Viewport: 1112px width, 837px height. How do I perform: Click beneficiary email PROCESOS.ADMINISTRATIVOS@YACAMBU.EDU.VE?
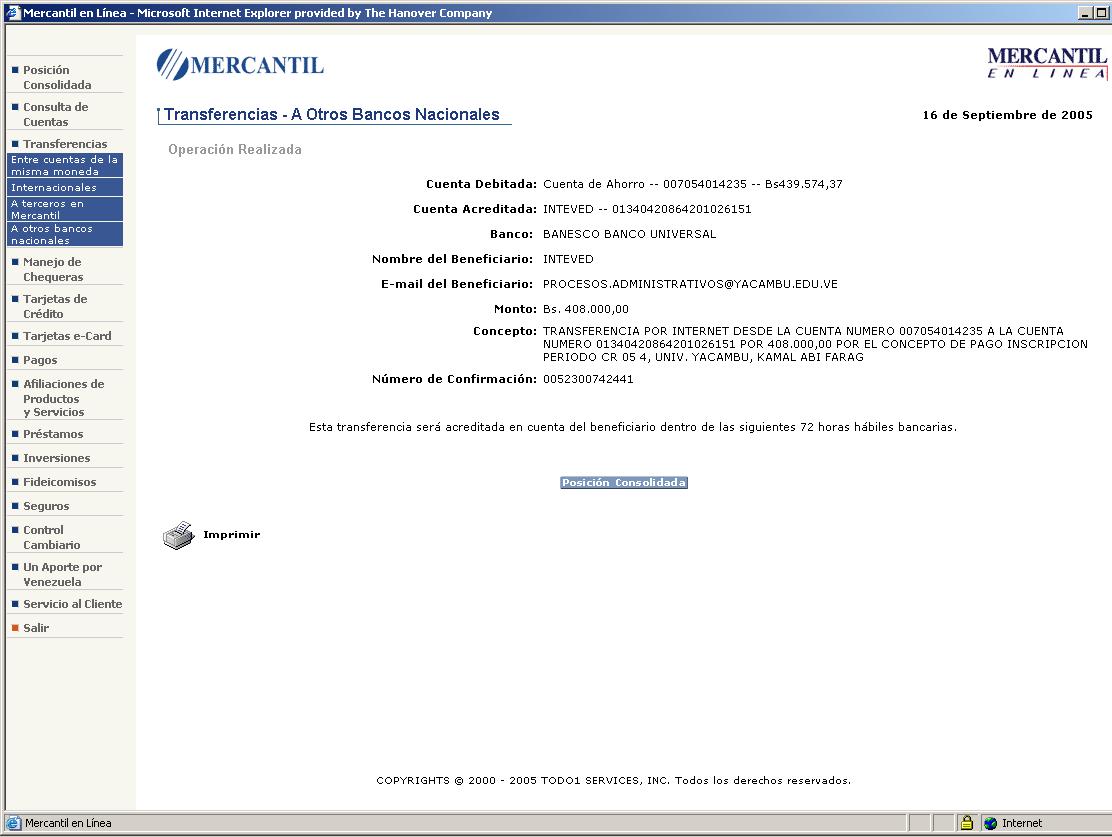pyautogui.click(x=690, y=284)
